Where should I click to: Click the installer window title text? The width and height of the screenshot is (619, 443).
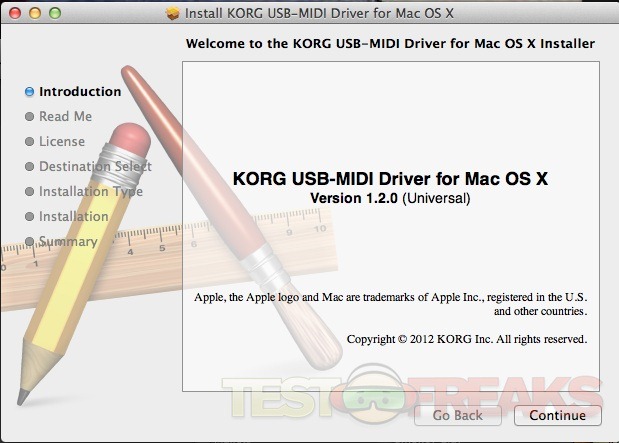tap(322, 13)
